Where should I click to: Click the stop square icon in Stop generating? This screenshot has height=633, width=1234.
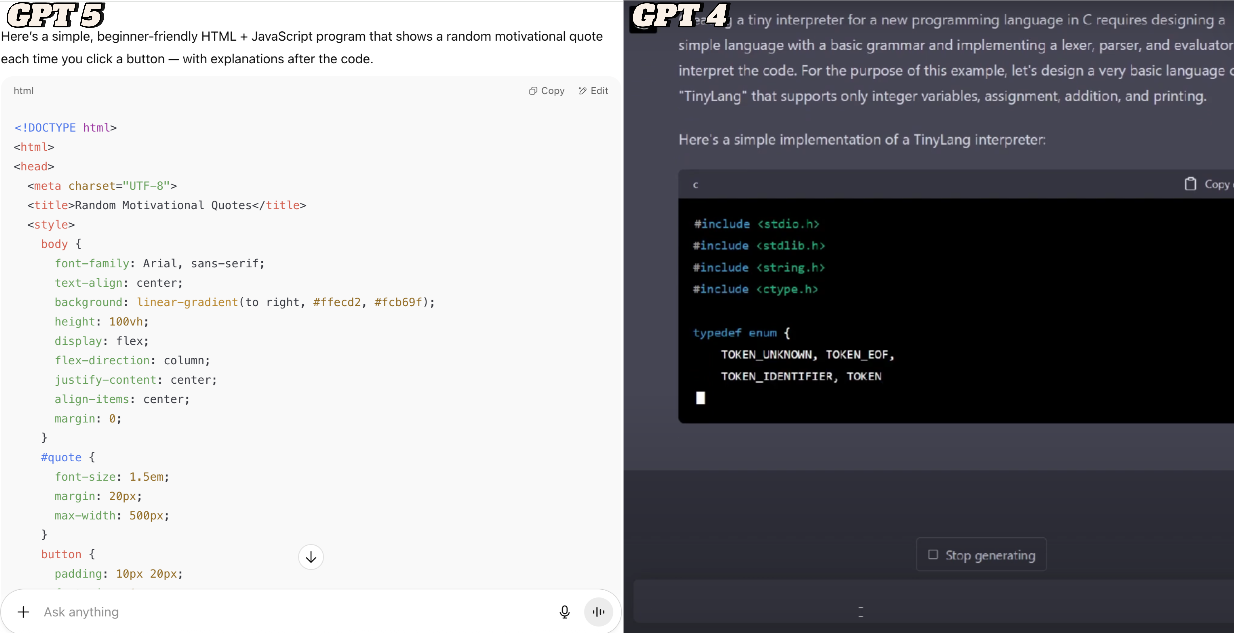(932, 554)
